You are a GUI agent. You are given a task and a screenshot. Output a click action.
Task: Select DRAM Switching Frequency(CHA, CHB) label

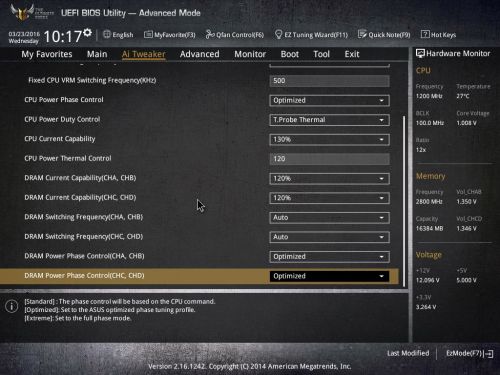click(x=83, y=217)
